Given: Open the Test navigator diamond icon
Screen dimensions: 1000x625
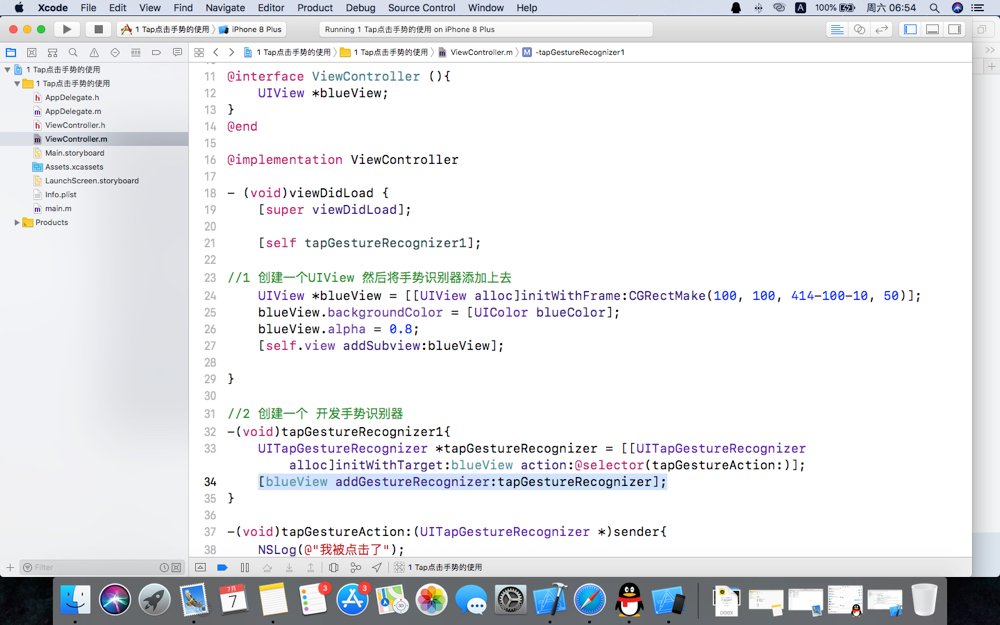Looking at the screenshot, I should point(115,52).
